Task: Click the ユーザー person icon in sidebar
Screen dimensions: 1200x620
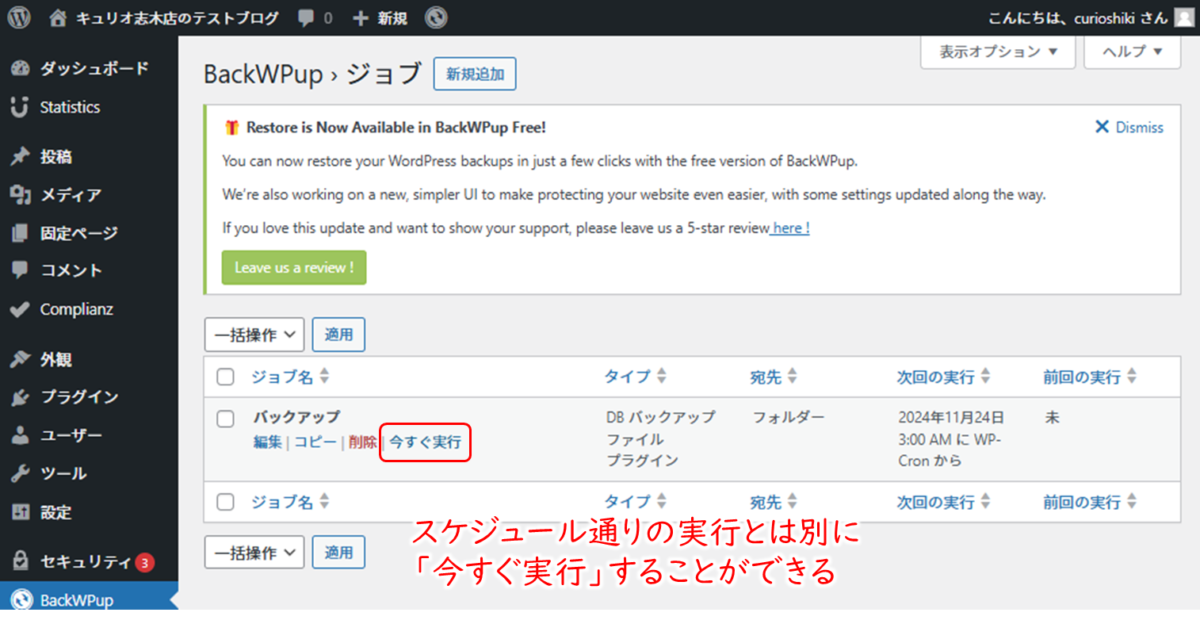Action: [19, 436]
